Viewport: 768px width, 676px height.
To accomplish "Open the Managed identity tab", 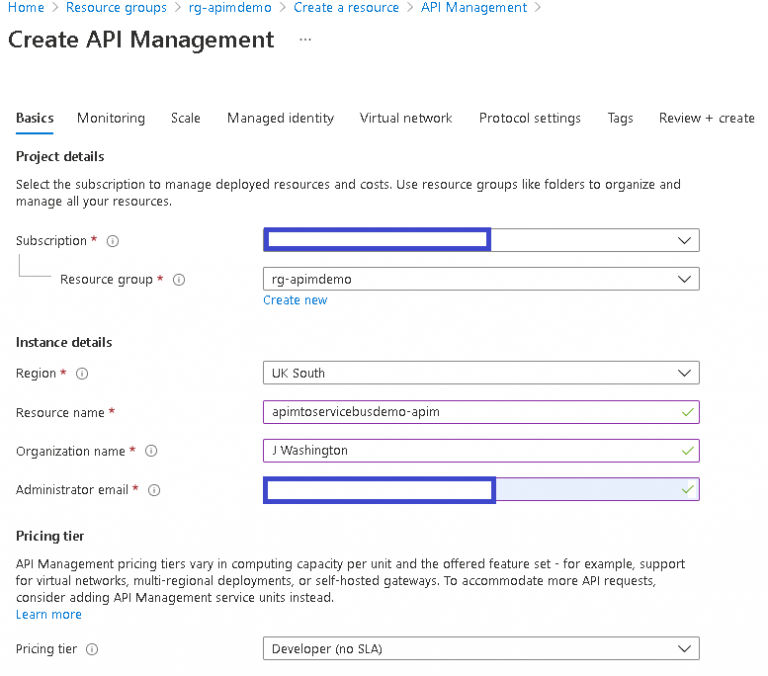I will coord(280,118).
